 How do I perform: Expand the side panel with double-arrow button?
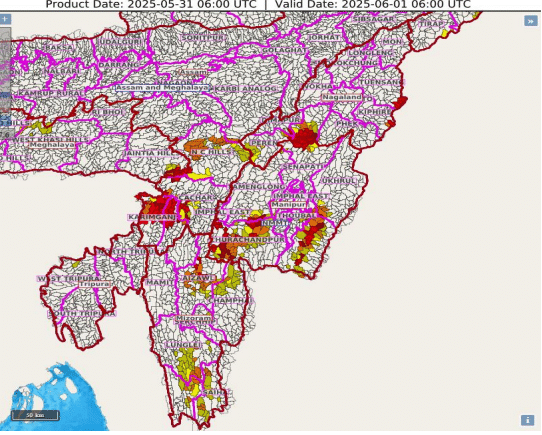click(x=531, y=21)
